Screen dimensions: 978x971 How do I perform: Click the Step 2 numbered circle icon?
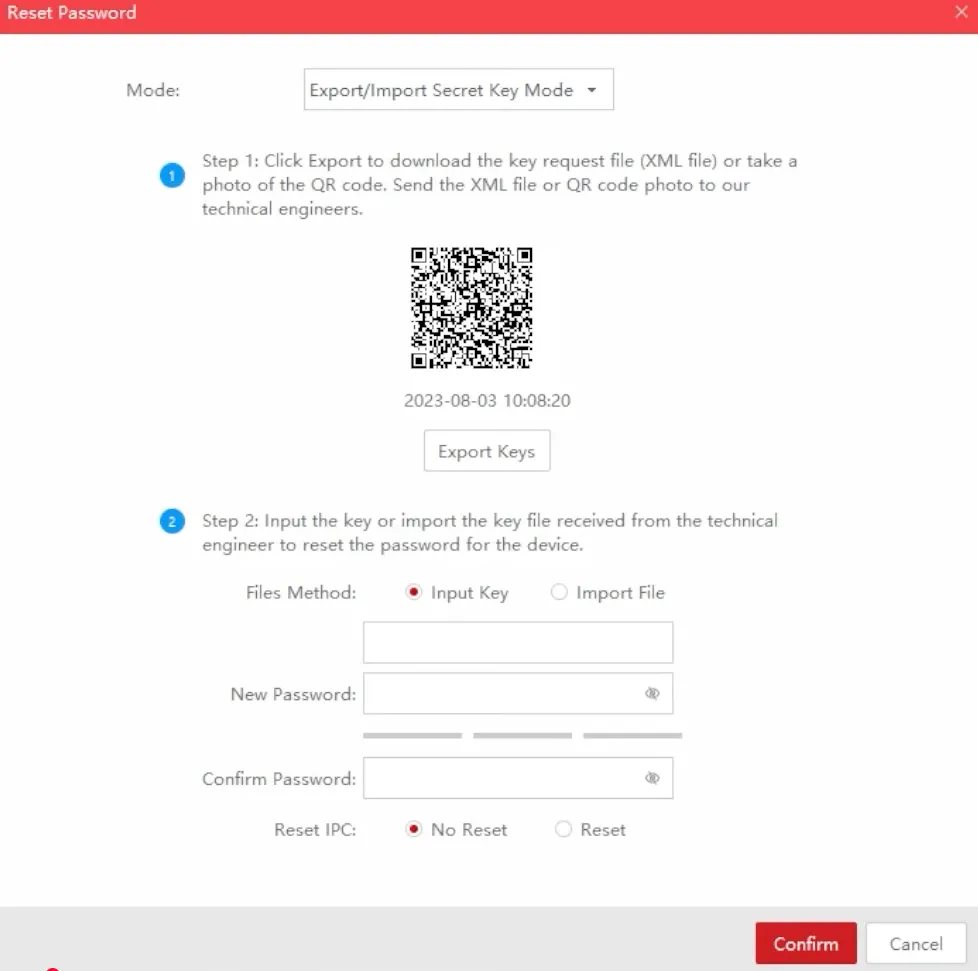[171, 521]
